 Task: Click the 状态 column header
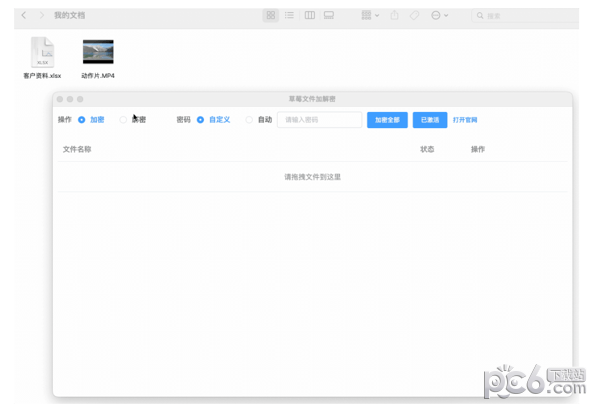[427, 149]
